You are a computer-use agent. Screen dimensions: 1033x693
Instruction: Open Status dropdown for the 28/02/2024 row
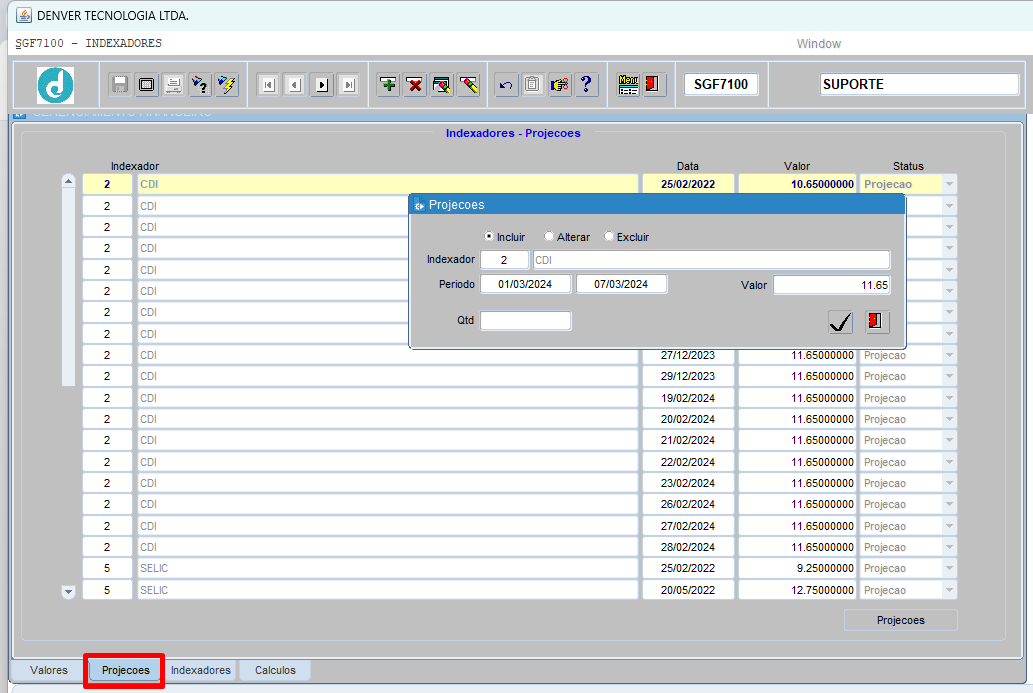pyautogui.click(x=949, y=547)
